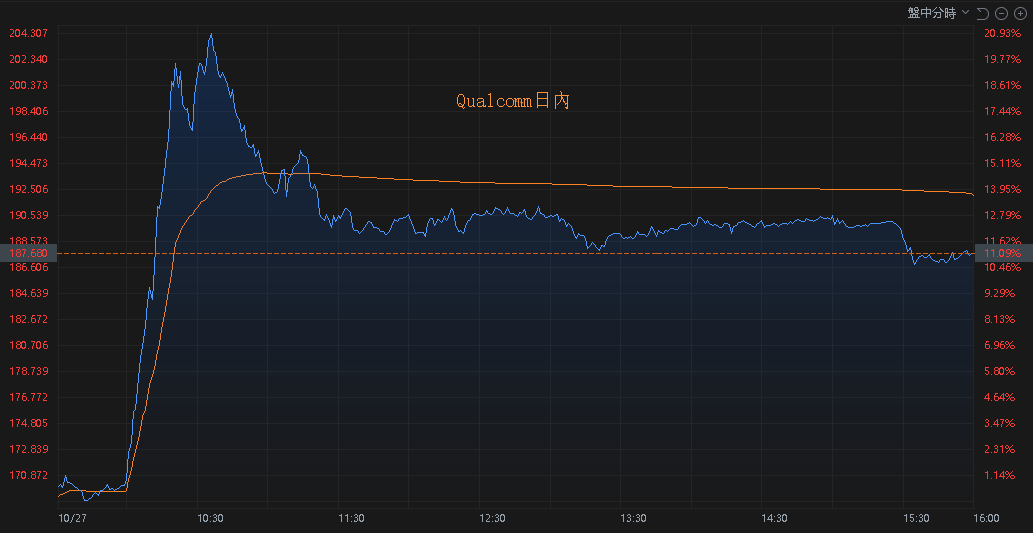1033x533 pixels.
Task: Click the 194.473 price axis label
Action: click(x=28, y=163)
